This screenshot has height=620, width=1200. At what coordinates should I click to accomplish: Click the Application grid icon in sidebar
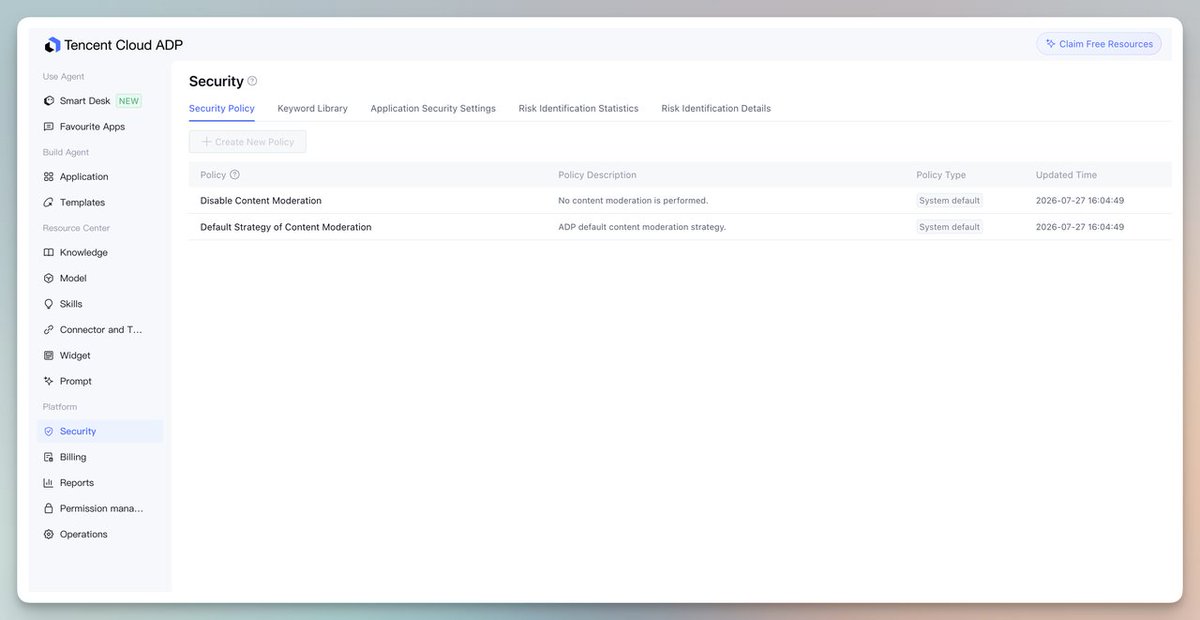(x=49, y=177)
